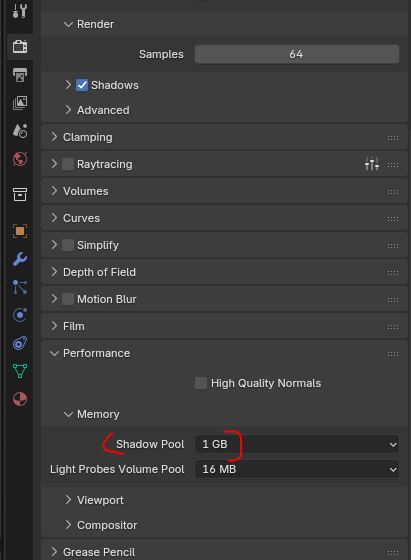Disable the Shadows checkbox
The image size is (411, 560).
82,85
